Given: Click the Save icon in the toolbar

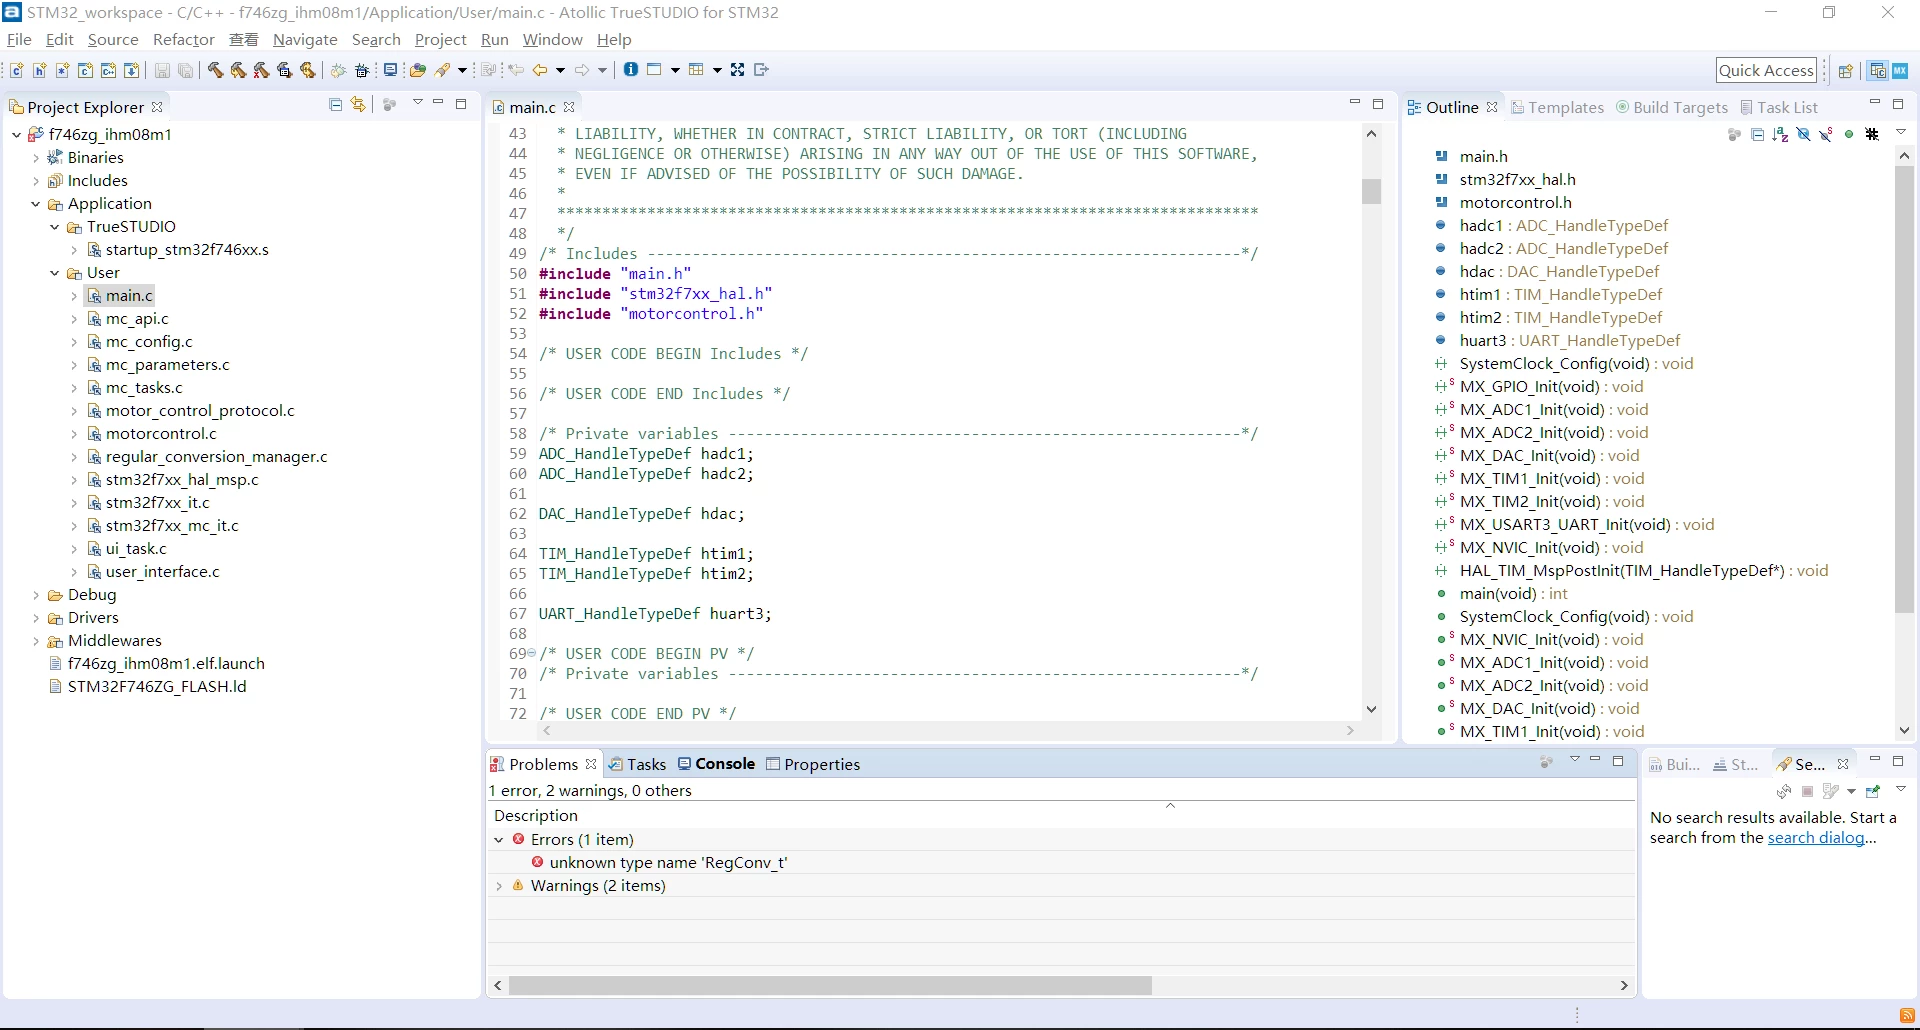Looking at the screenshot, I should pos(162,70).
